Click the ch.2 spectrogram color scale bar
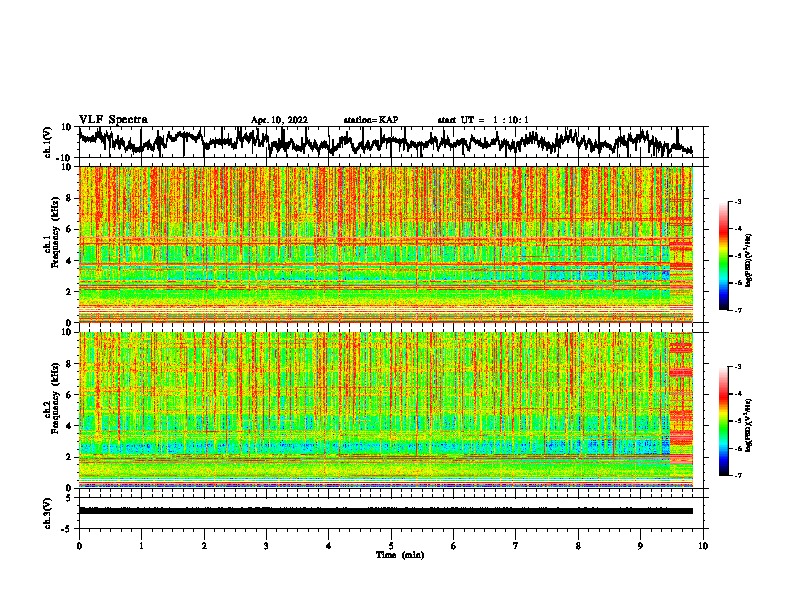 pyautogui.click(x=724, y=421)
